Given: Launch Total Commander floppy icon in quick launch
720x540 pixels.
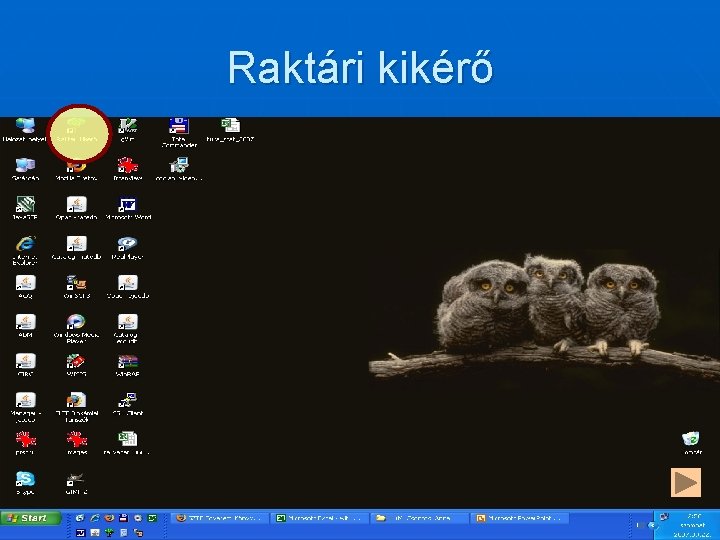Looking at the screenshot, I should click(x=123, y=518).
